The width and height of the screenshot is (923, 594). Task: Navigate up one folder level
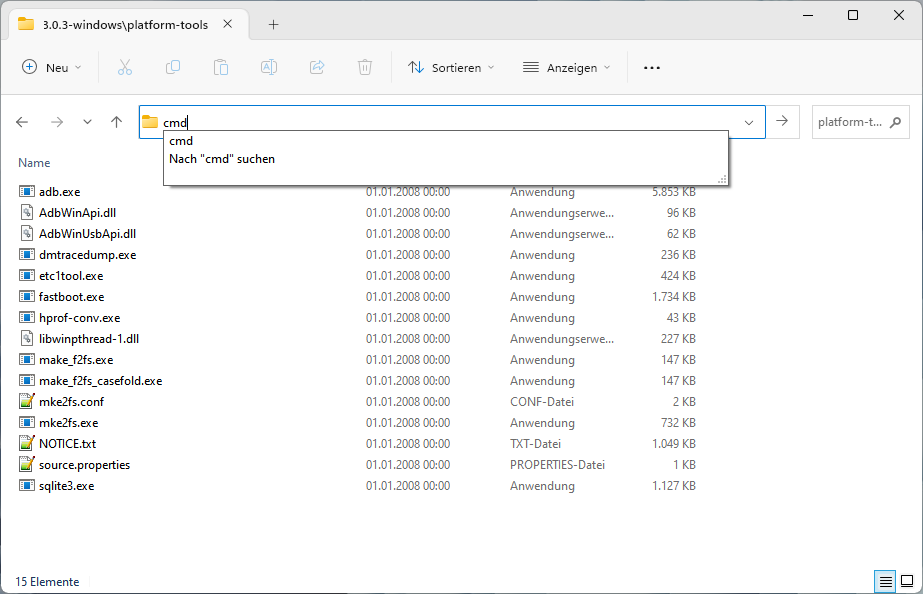[x=116, y=122]
